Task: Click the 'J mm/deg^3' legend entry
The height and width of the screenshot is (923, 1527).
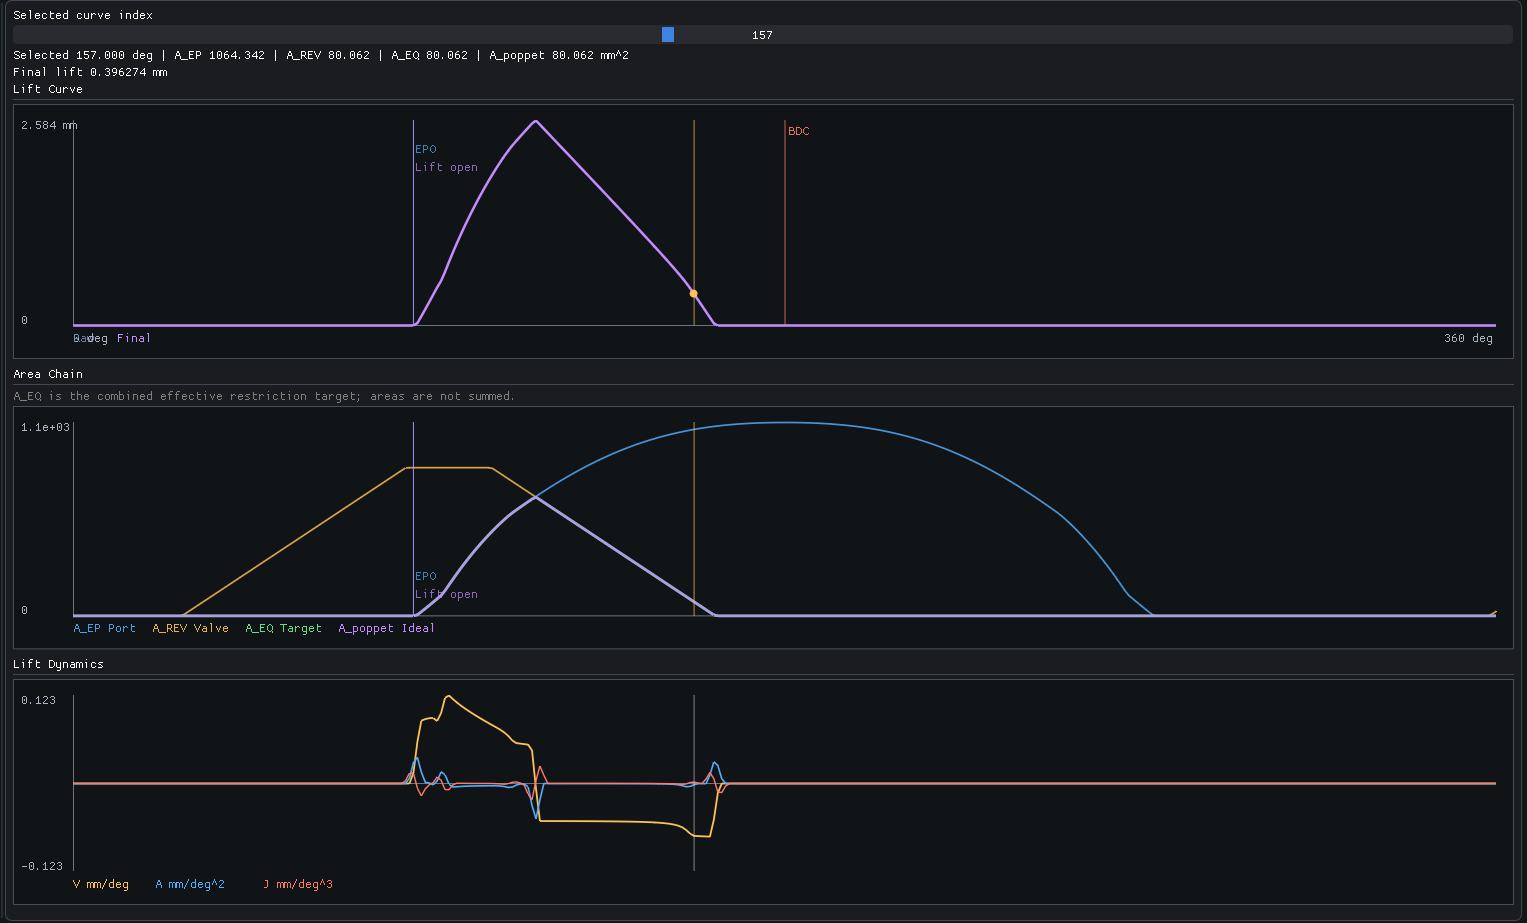Action: pyautogui.click(x=298, y=884)
